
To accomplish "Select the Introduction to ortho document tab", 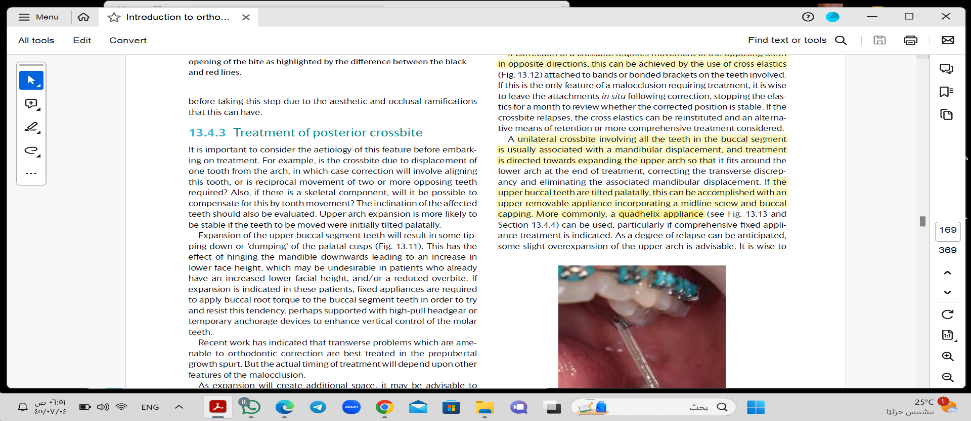I will (x=178, y=17).
